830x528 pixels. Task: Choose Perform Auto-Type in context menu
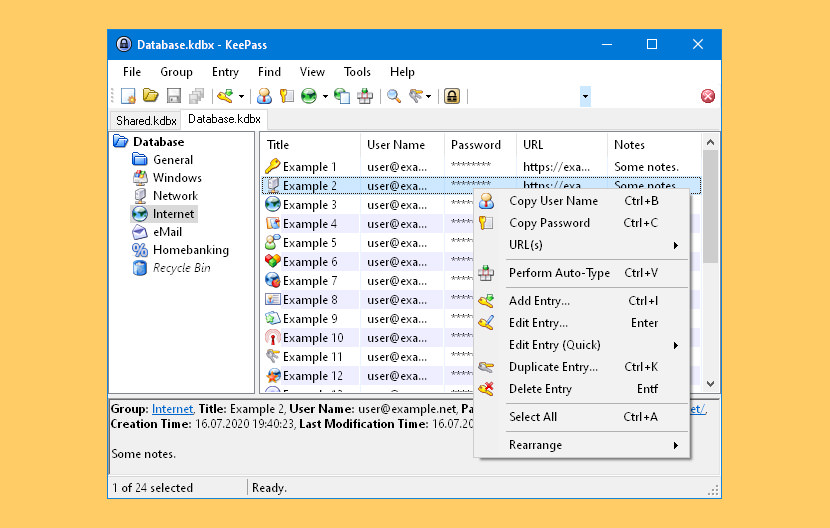(x=582, y=273)
